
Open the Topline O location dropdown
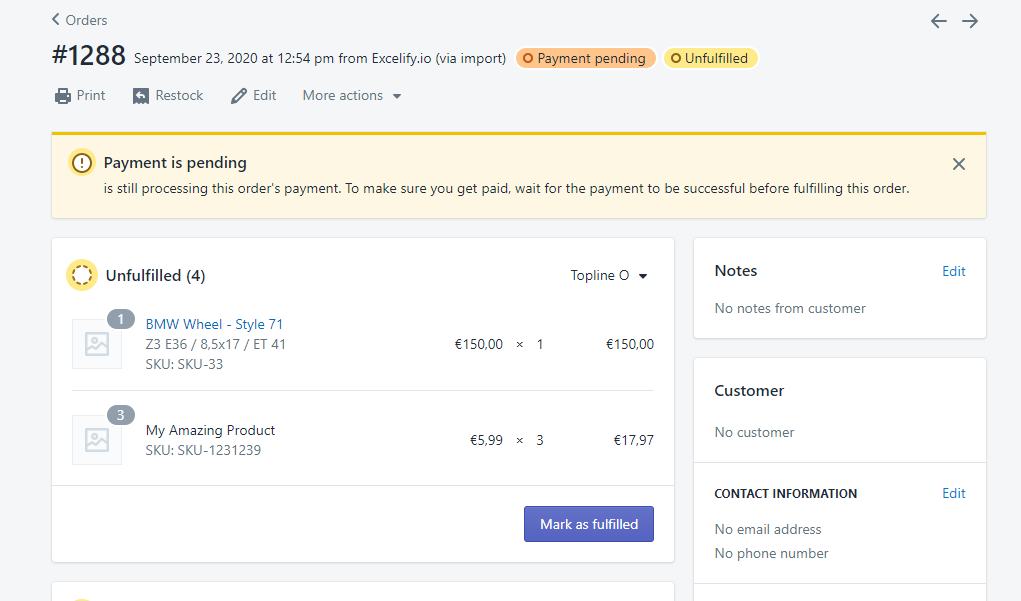(608, 275)
